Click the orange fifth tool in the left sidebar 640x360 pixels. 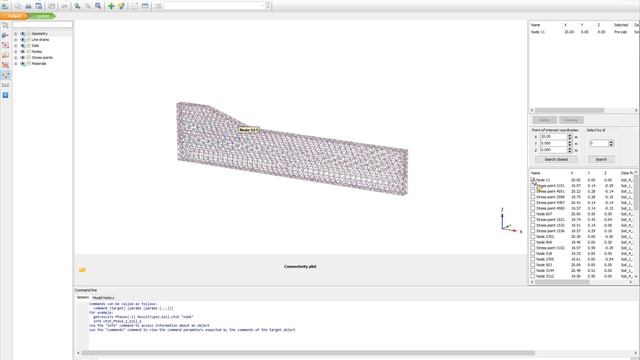(x=5, y=65)
